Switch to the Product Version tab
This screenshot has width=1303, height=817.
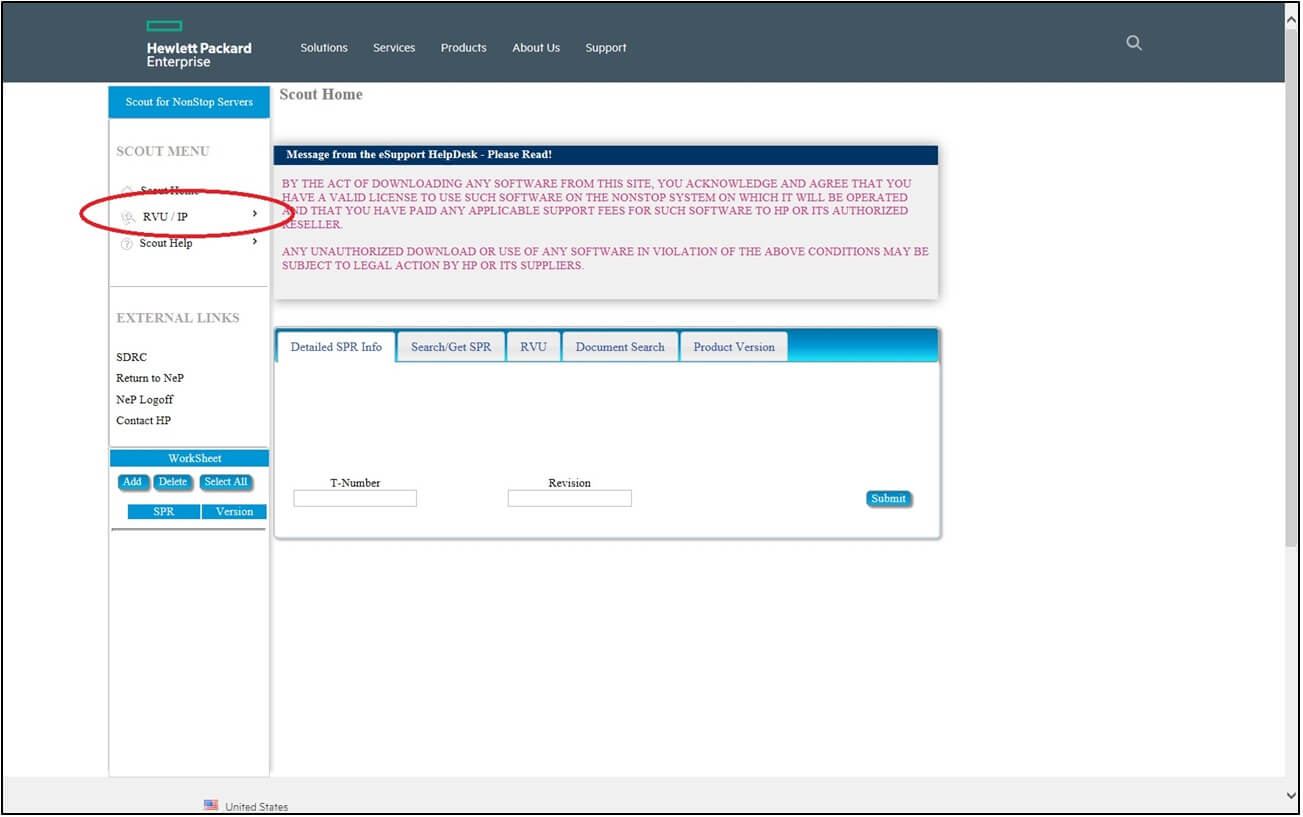pos(734,347)
